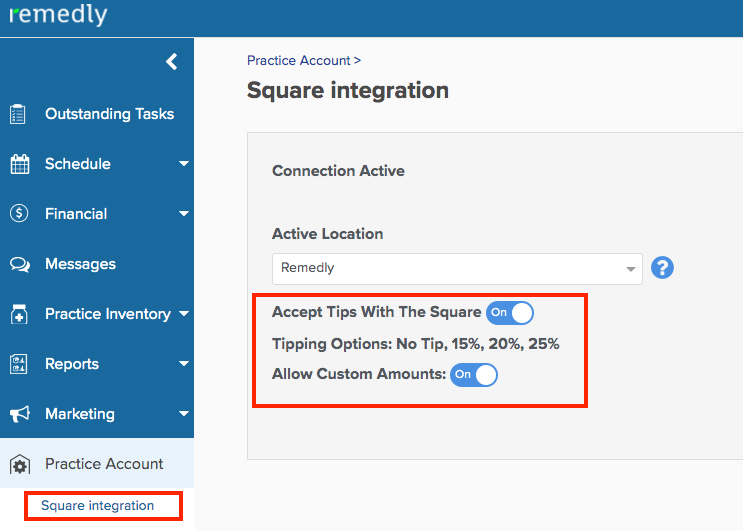Expand the Schedule menu arrow

tap(184, 164)
